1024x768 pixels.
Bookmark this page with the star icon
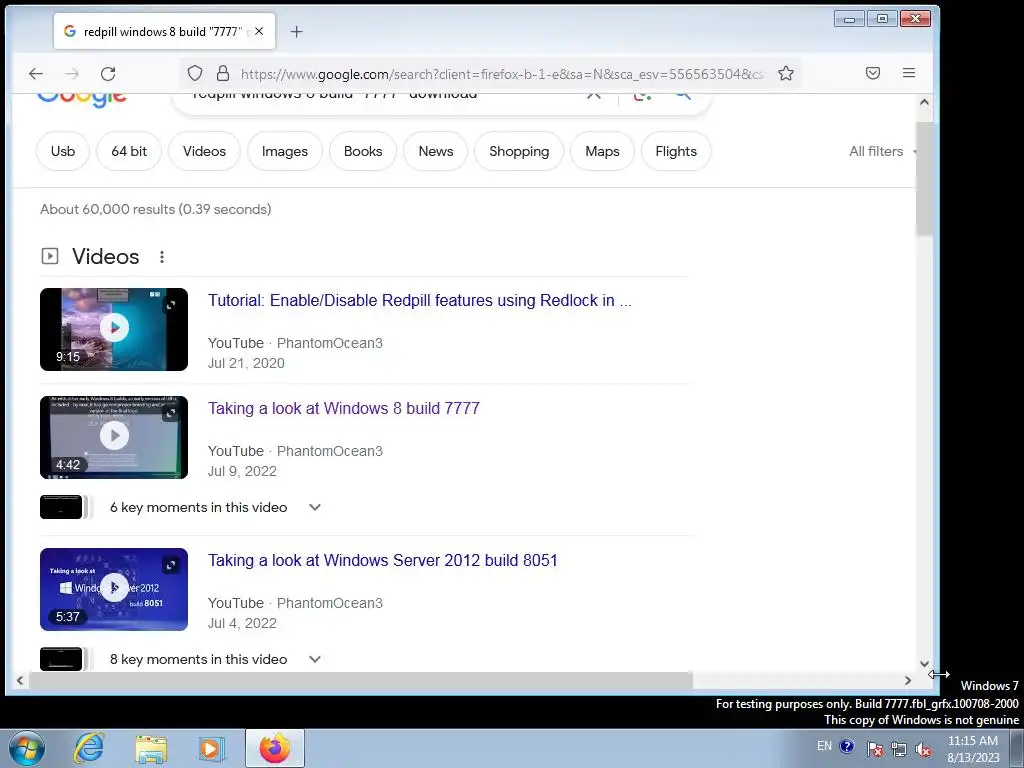[786, 73]
